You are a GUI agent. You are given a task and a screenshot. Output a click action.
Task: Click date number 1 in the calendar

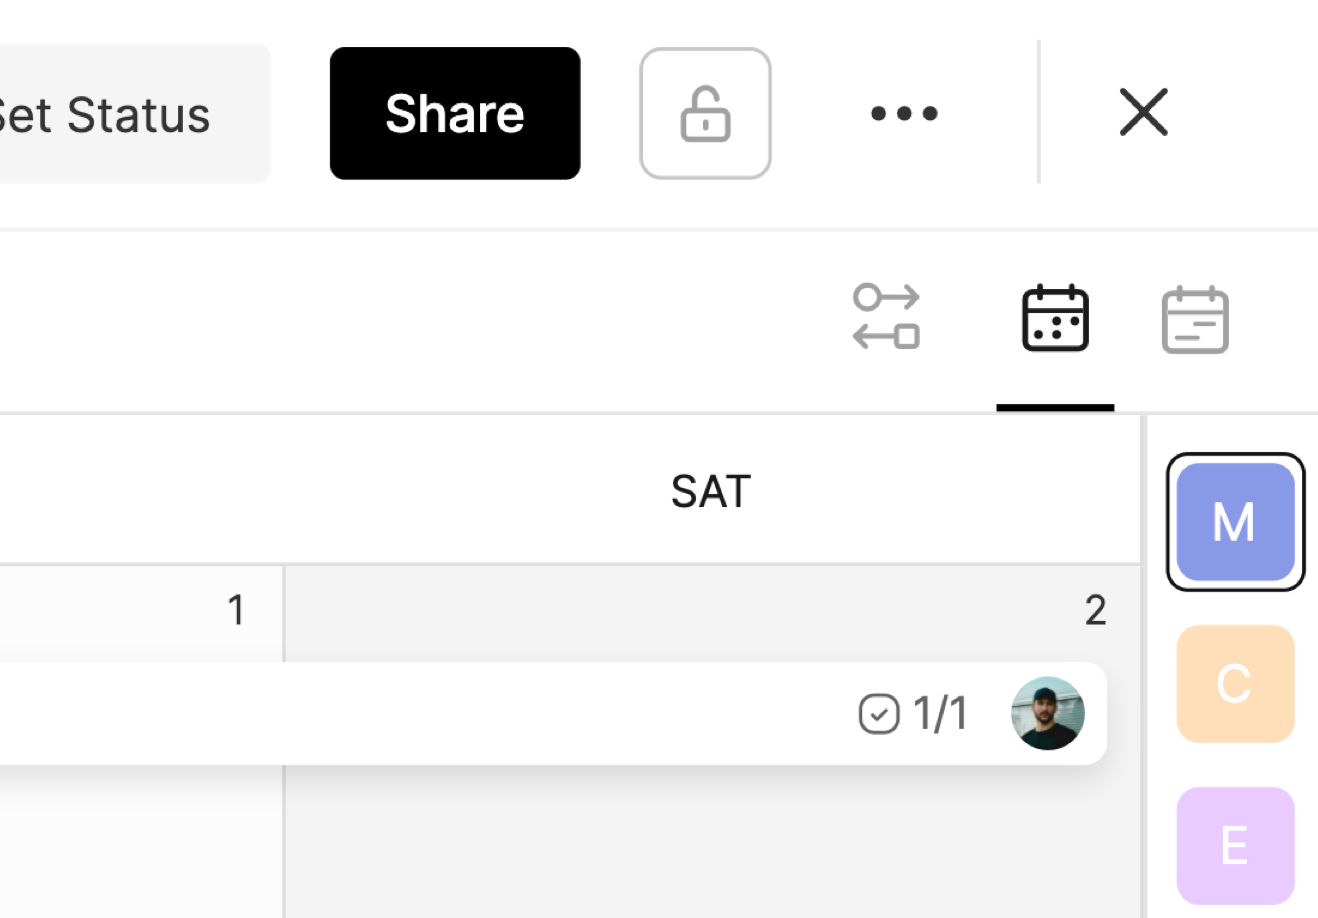(x=236, y=610)
